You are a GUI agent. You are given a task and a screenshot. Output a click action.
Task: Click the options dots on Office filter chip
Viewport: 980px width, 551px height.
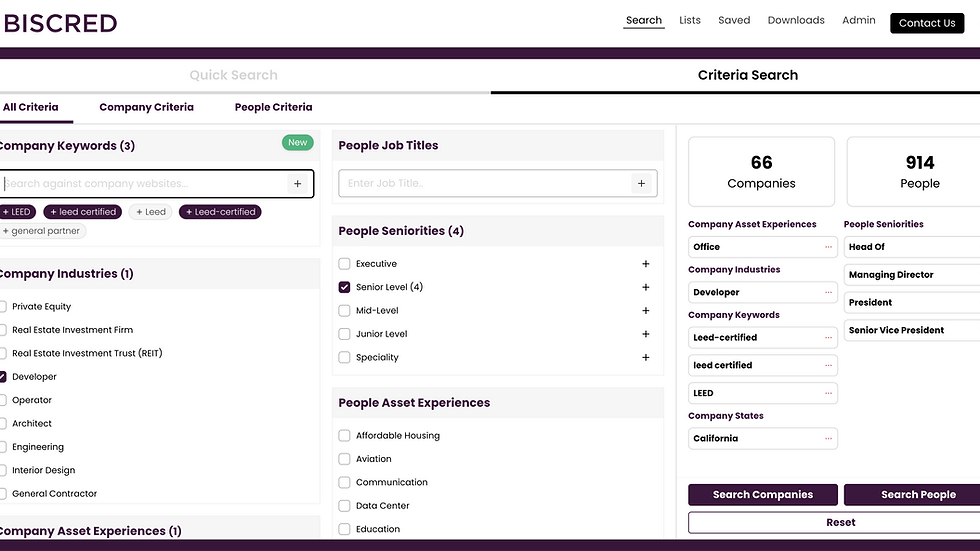828,247
